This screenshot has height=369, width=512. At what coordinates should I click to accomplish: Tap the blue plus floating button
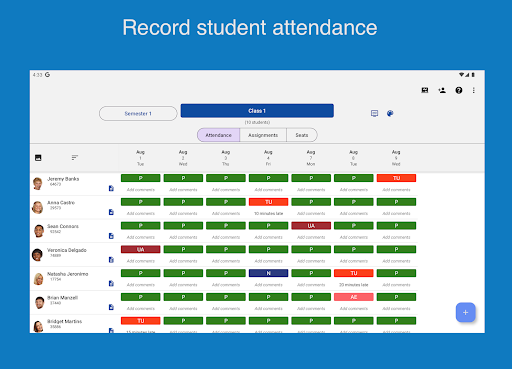465,312
